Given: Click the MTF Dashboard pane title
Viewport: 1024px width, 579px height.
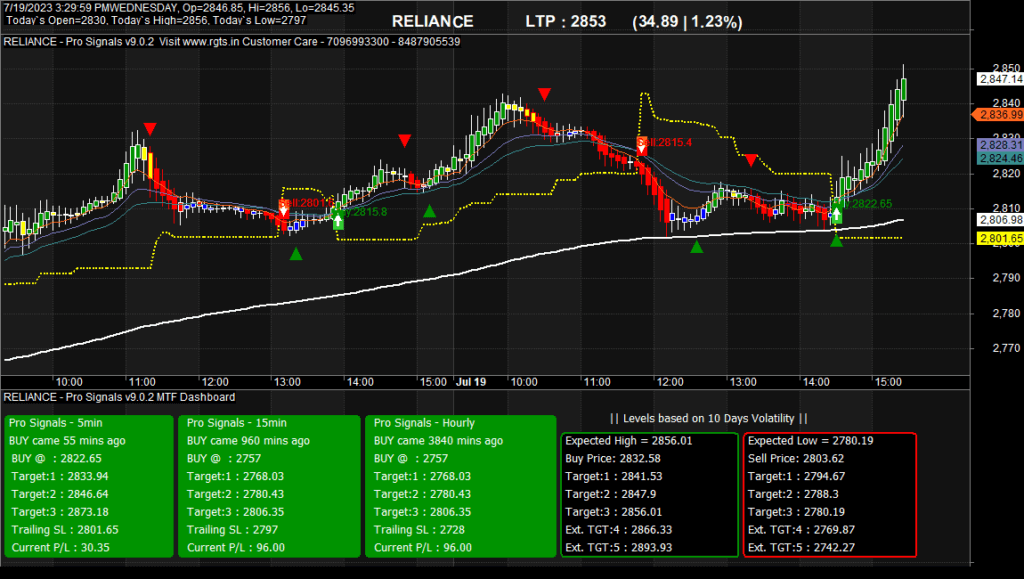Looking at the screenshot, I should [120, 397].
